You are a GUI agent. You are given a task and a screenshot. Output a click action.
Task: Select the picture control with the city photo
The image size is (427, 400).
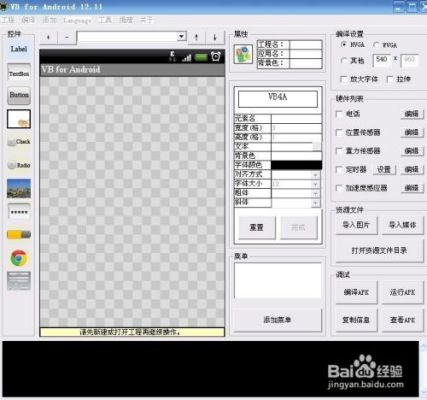pos(19,188)
